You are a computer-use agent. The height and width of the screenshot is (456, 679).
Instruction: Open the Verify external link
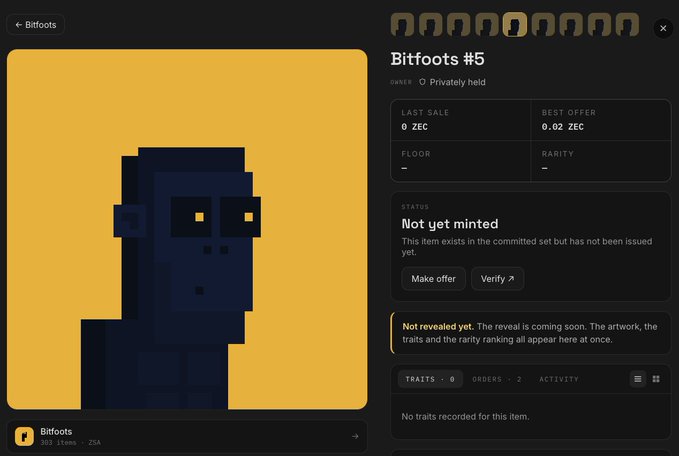click(x=498, y=279)
